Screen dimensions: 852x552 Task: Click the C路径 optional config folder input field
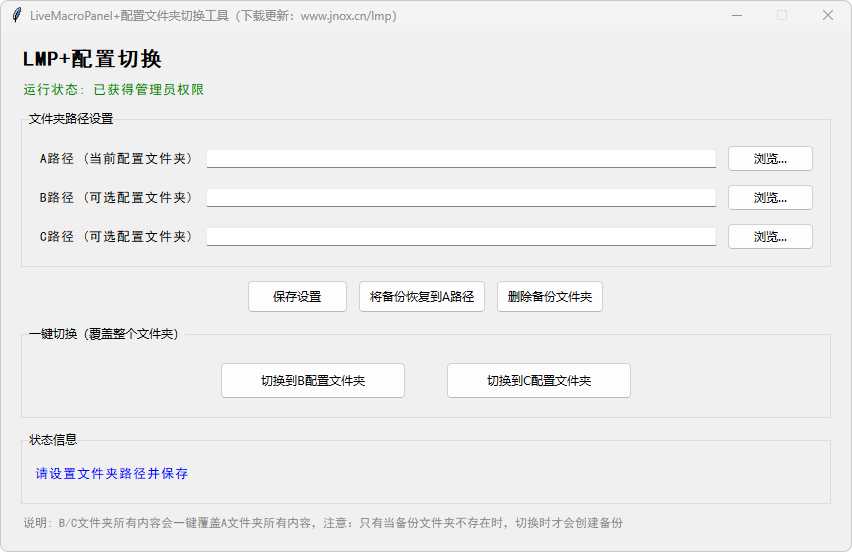461,237
